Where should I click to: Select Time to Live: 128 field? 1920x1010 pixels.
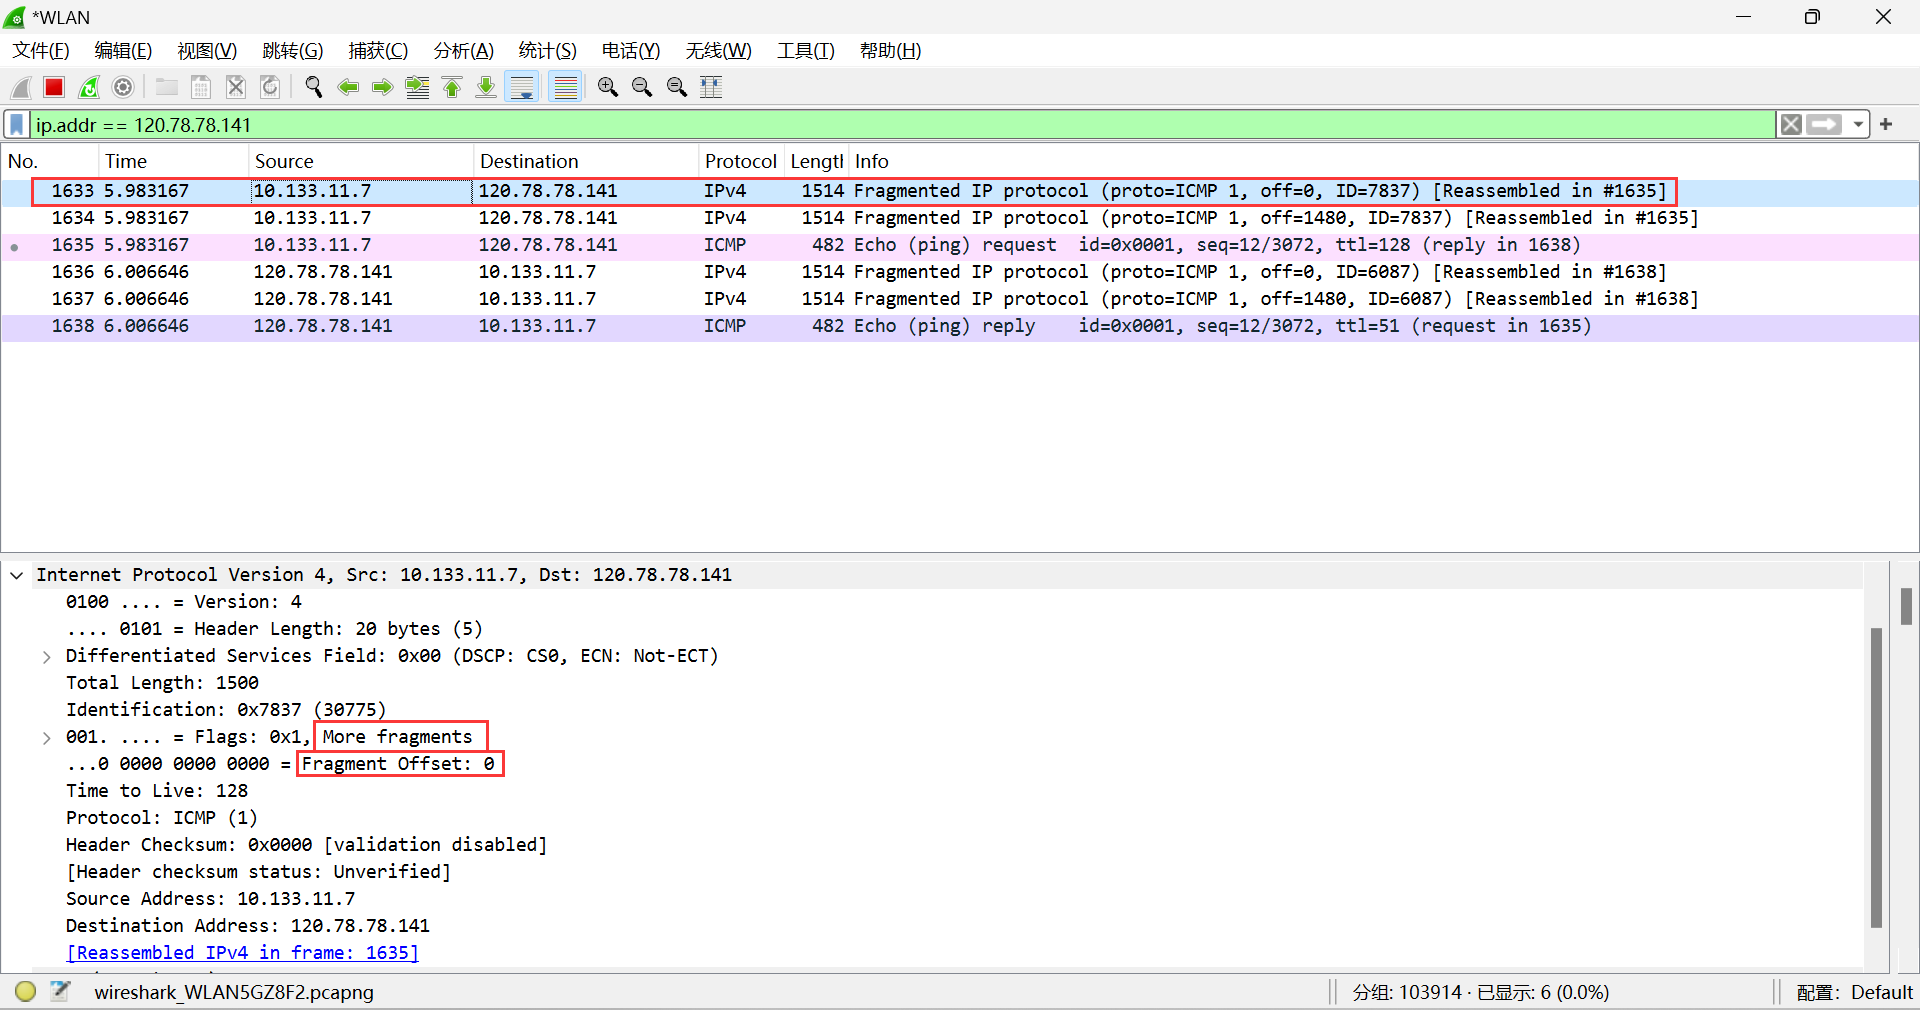pos(157,791)
